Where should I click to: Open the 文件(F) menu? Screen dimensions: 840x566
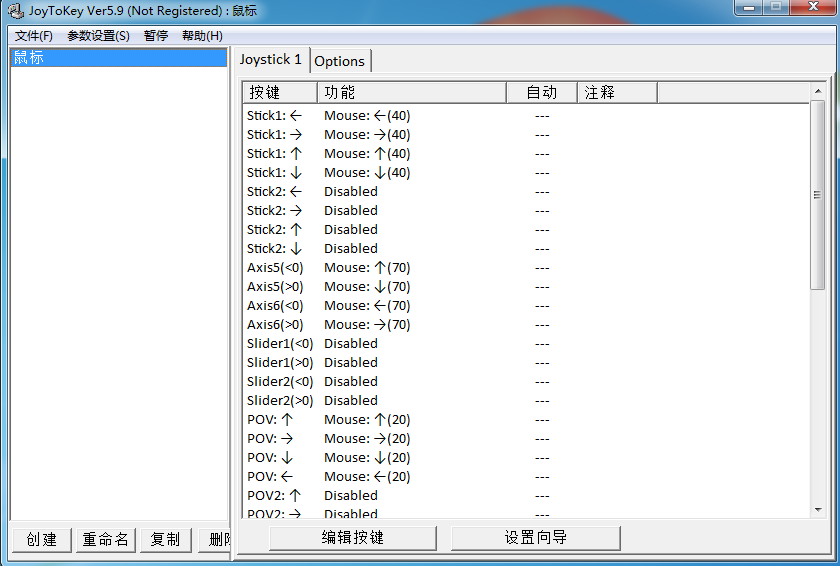click(33, 36)
